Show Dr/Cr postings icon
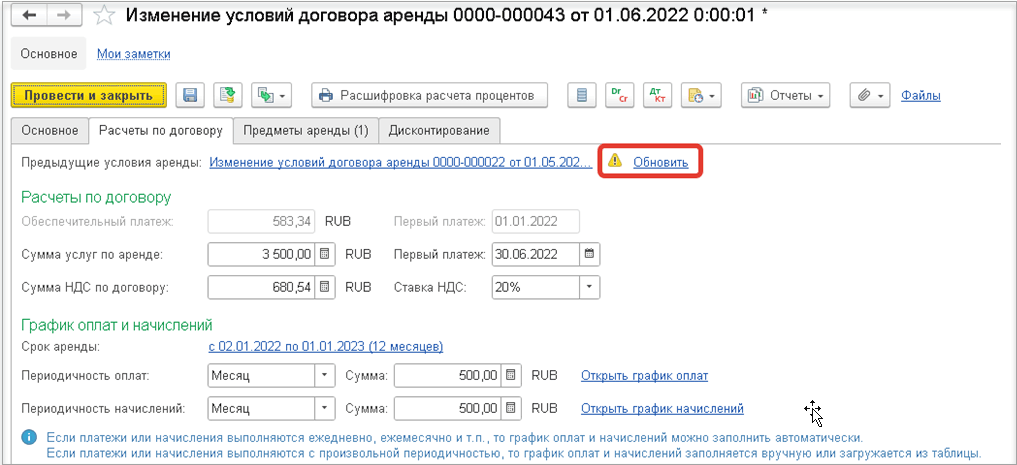 619,96
